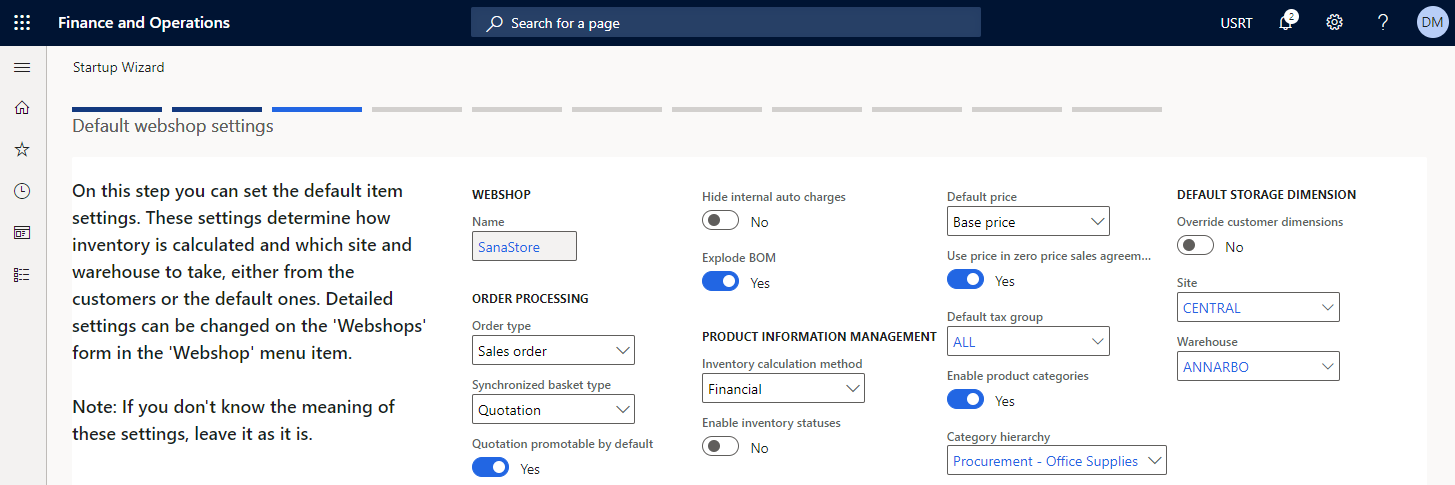The width and height of the screenshot is (1455, 485).
Task: Toggle Explode BOM switch
Action: point(721,282)
